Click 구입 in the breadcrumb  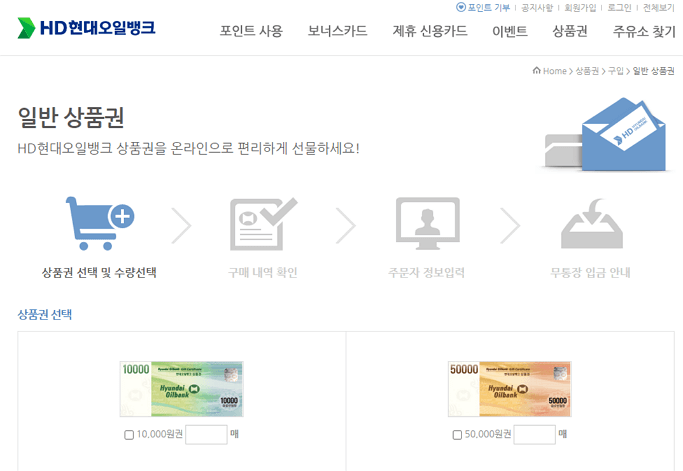[615, 71]
